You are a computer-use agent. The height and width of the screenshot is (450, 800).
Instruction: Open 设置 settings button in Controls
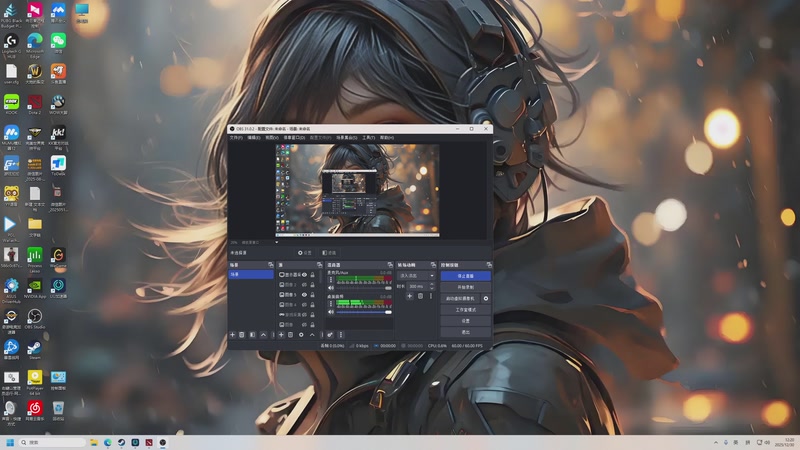coord(465,321)
